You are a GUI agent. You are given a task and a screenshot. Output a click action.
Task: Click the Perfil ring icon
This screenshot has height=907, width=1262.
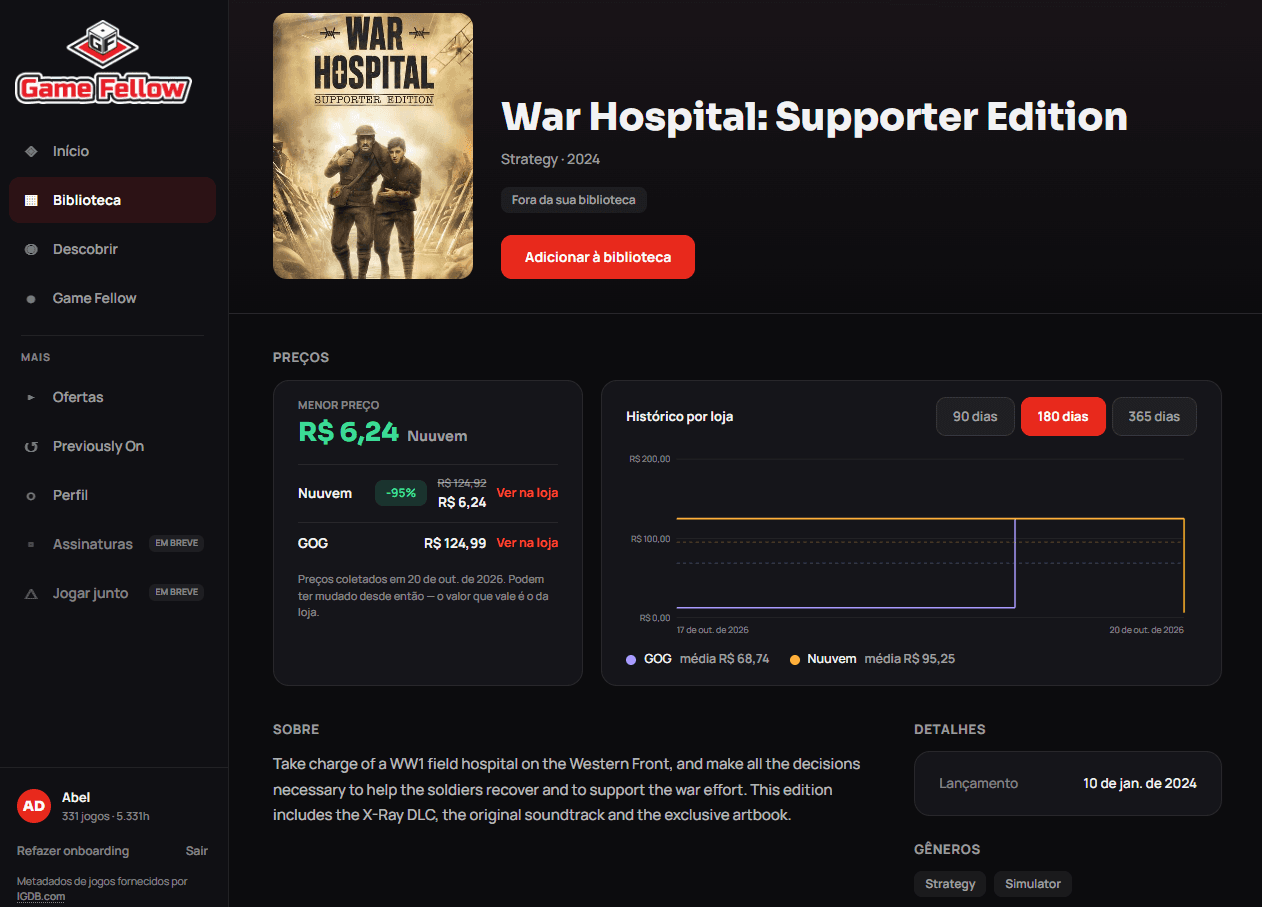pos(31,495)
